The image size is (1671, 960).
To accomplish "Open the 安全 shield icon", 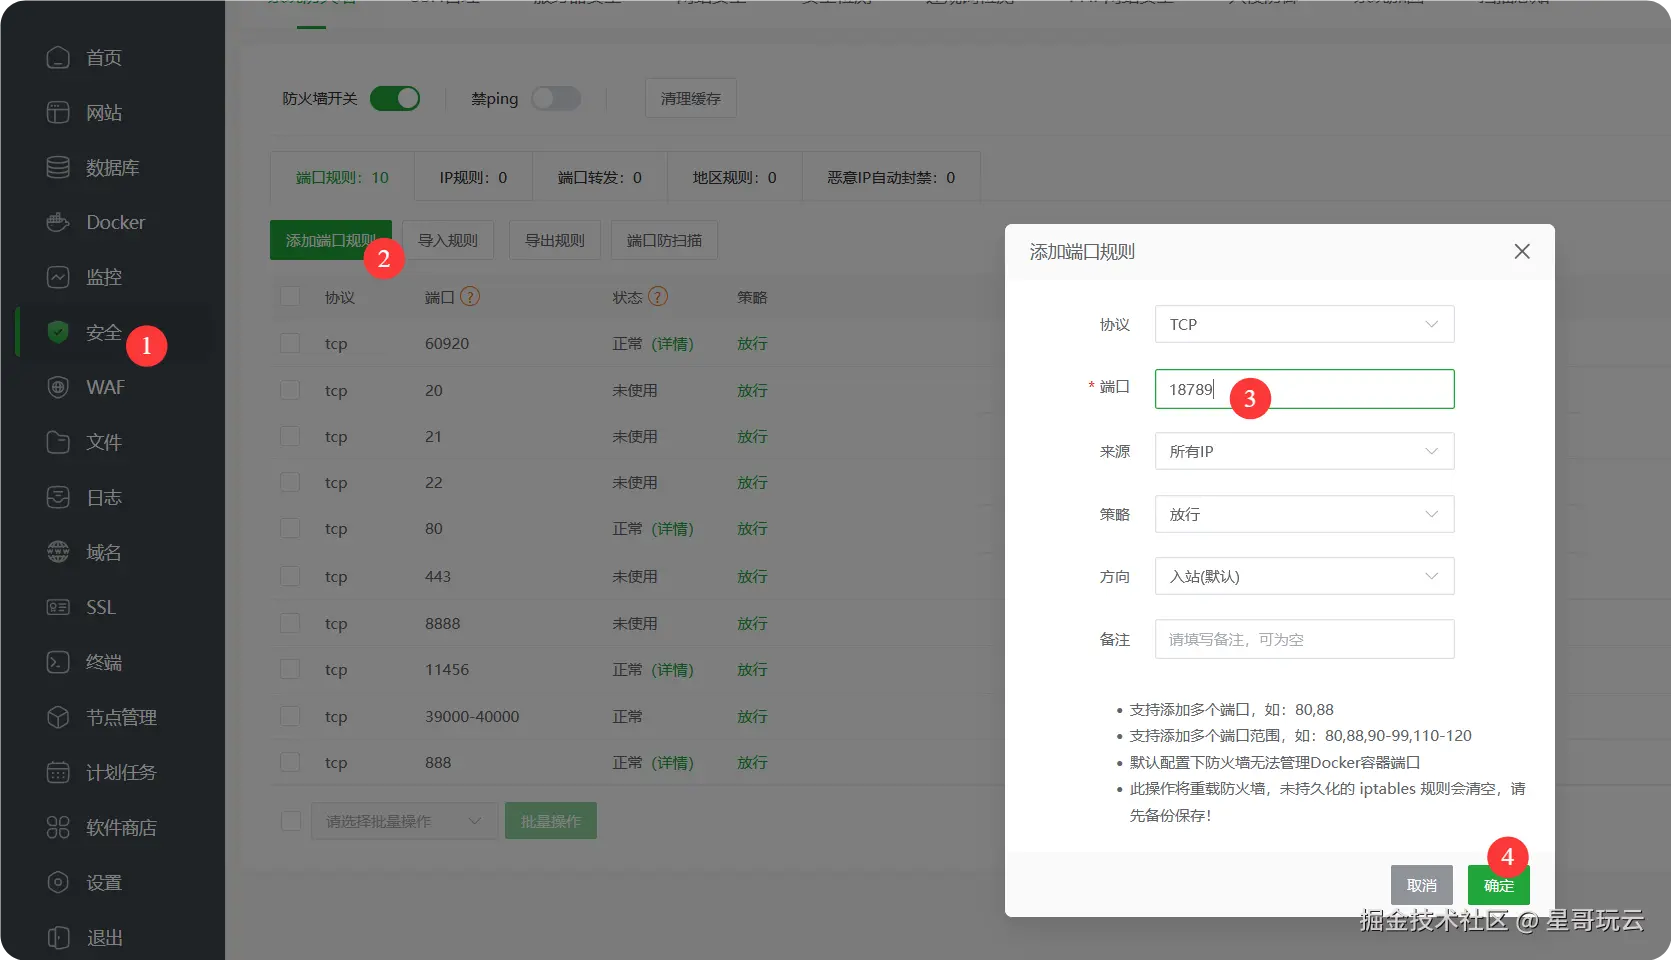I will coord(58,332).
